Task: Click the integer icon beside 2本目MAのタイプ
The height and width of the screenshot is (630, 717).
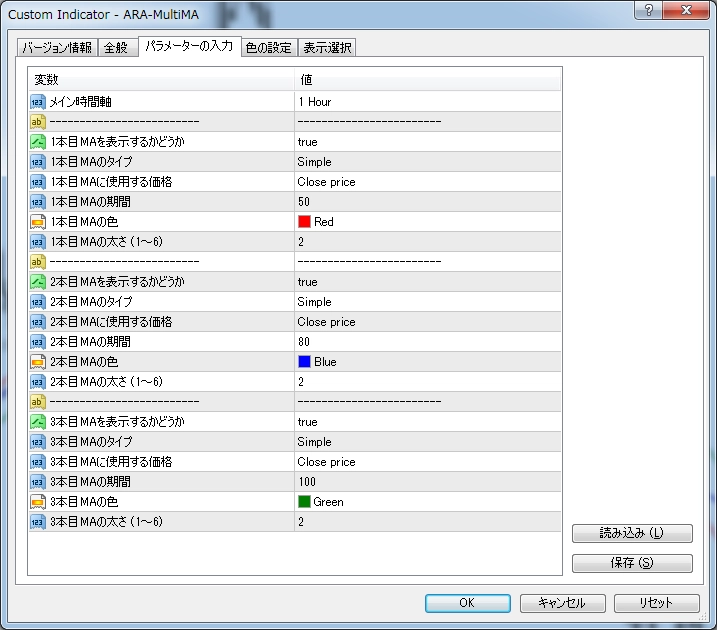Action: click(38, 302)
